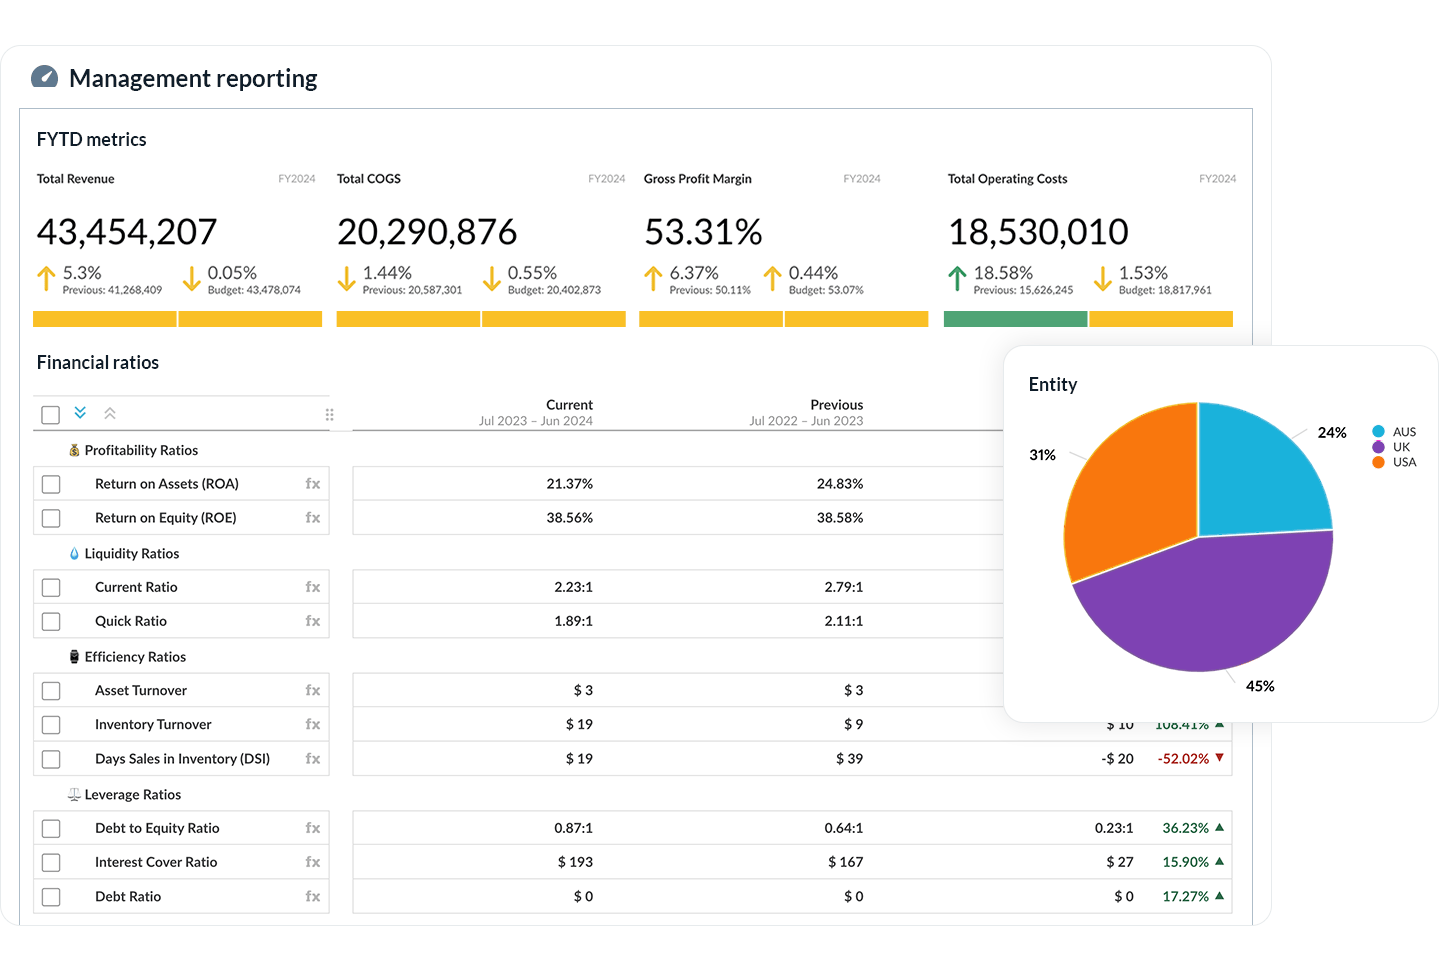Screen dimensions: 1440x970
Task: Expand all rows with the blue double chevron
Action: click(x=80, y=412)
